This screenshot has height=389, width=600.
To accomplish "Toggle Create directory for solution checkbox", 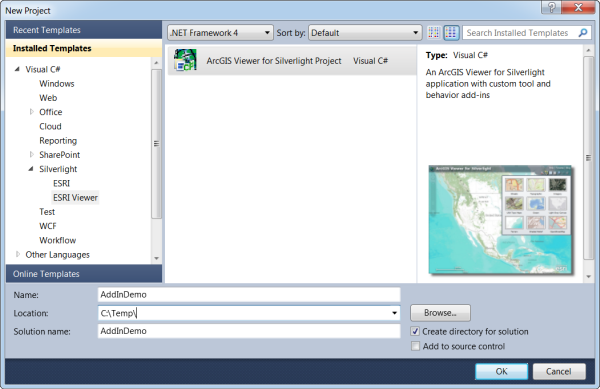I will pos(415,331).
